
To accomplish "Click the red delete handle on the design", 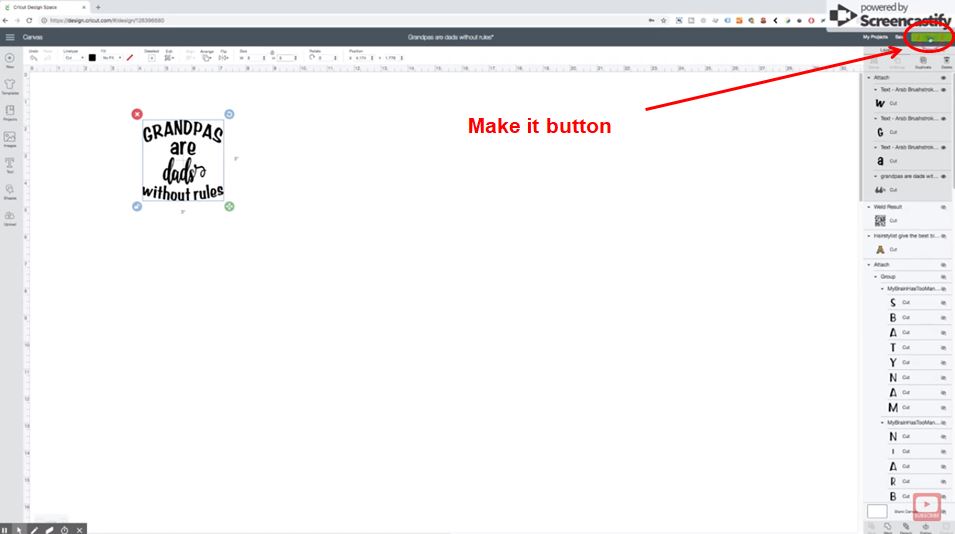I will (x=137, y=114).
